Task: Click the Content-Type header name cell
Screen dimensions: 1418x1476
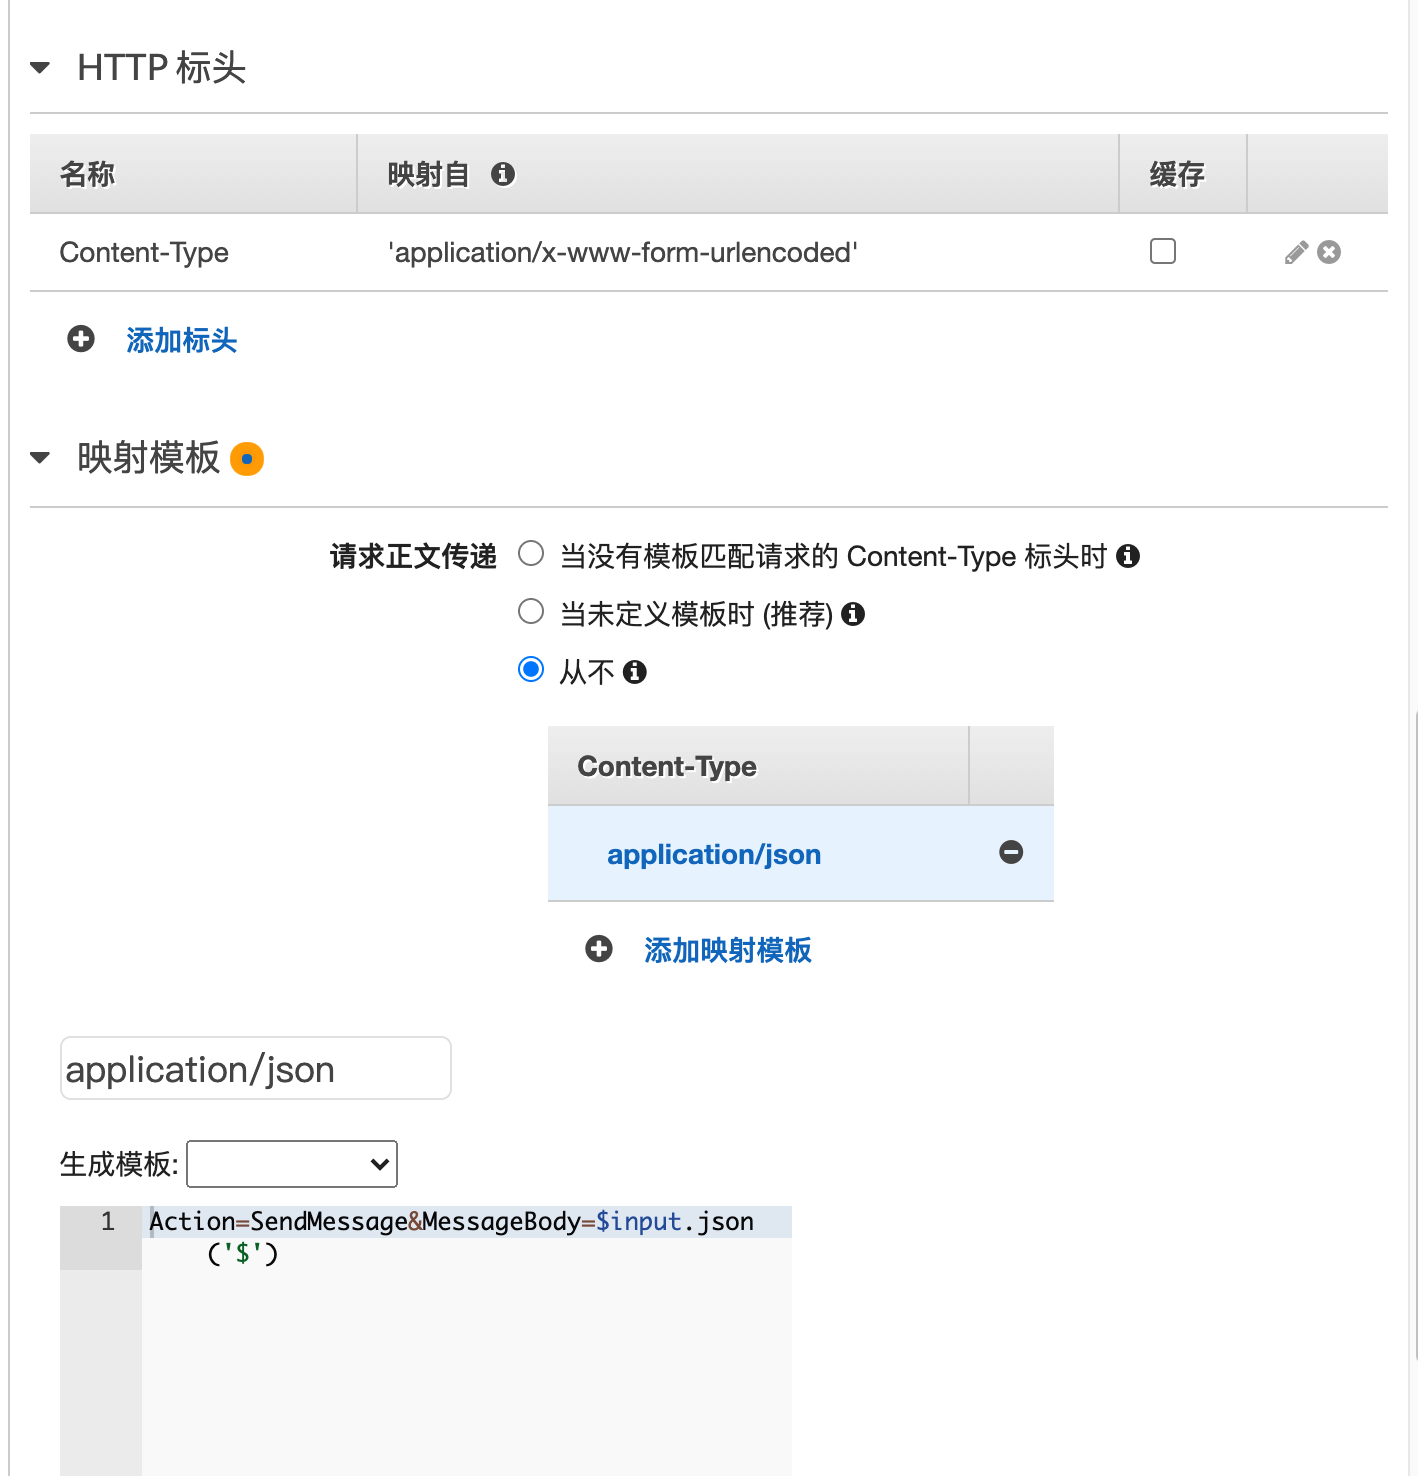Action: (x=144, y=253)
